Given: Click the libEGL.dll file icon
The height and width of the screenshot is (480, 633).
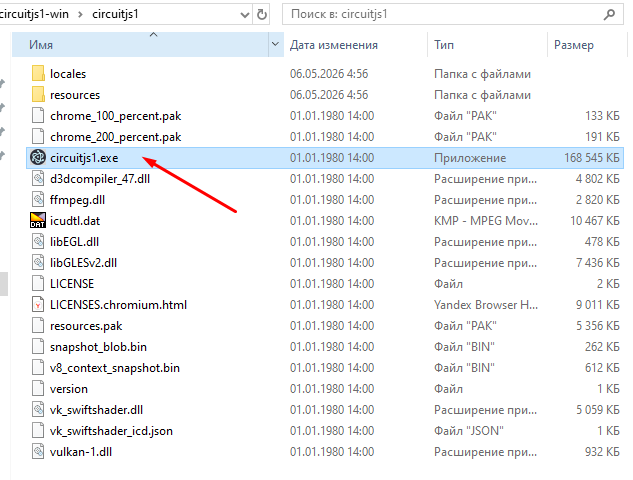Looking at the screenshot, I should pyautogui.click(x=38, y=241).
